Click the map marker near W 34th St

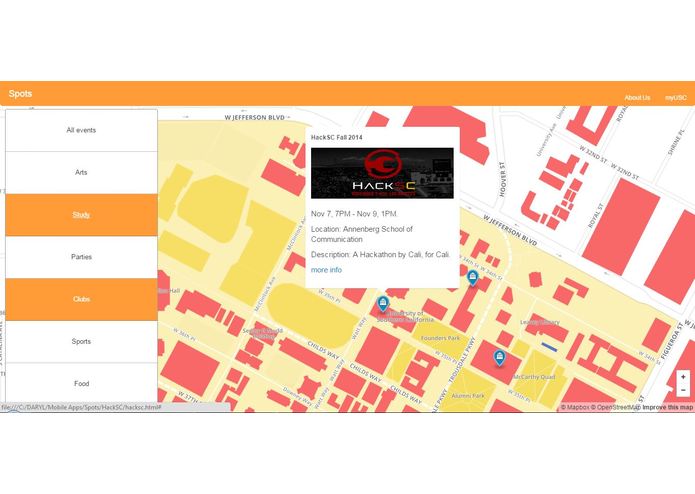473,278
